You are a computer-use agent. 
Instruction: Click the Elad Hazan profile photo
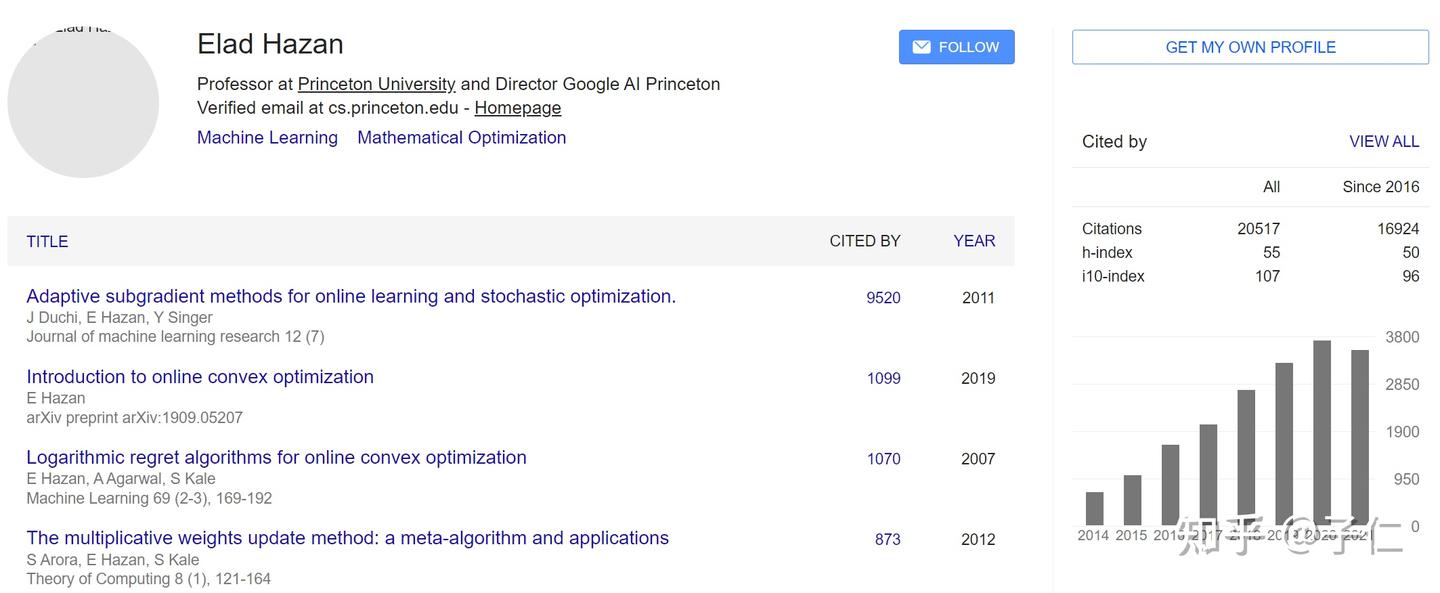(x=83, y=102)
